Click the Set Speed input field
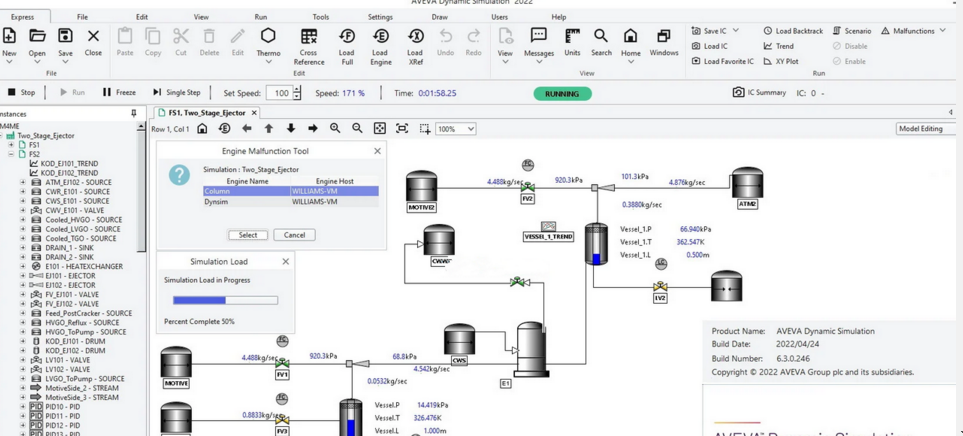Viewport: 963px width, 436px height. point(281,93)
